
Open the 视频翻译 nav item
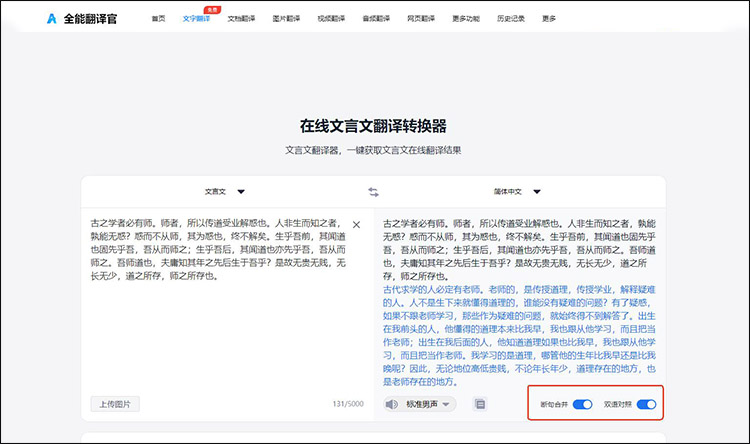pos(331,19)
